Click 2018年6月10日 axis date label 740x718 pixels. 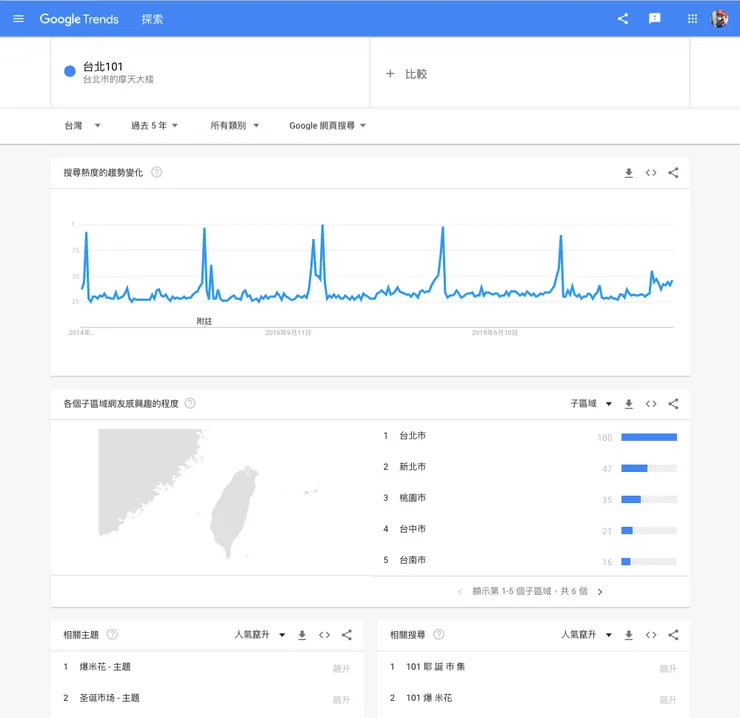[495, 333]
